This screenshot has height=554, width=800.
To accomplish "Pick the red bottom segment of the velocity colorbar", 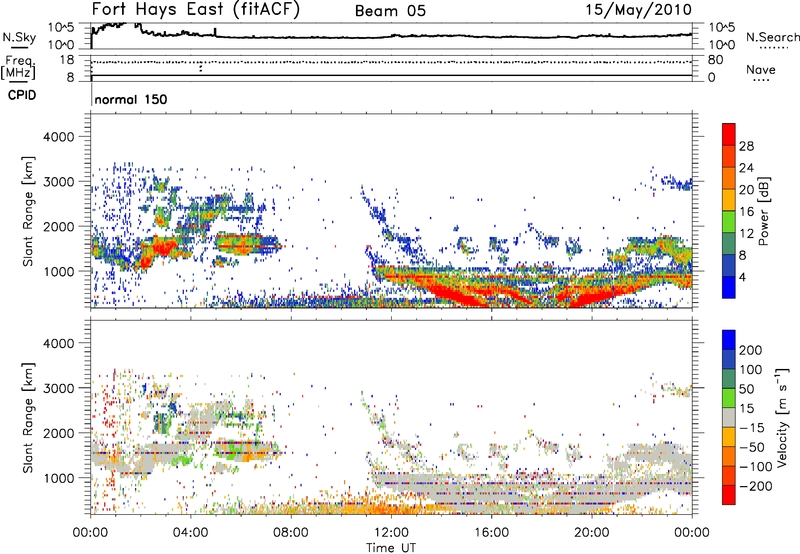I will pyautogui.click(x=729, y=495).
